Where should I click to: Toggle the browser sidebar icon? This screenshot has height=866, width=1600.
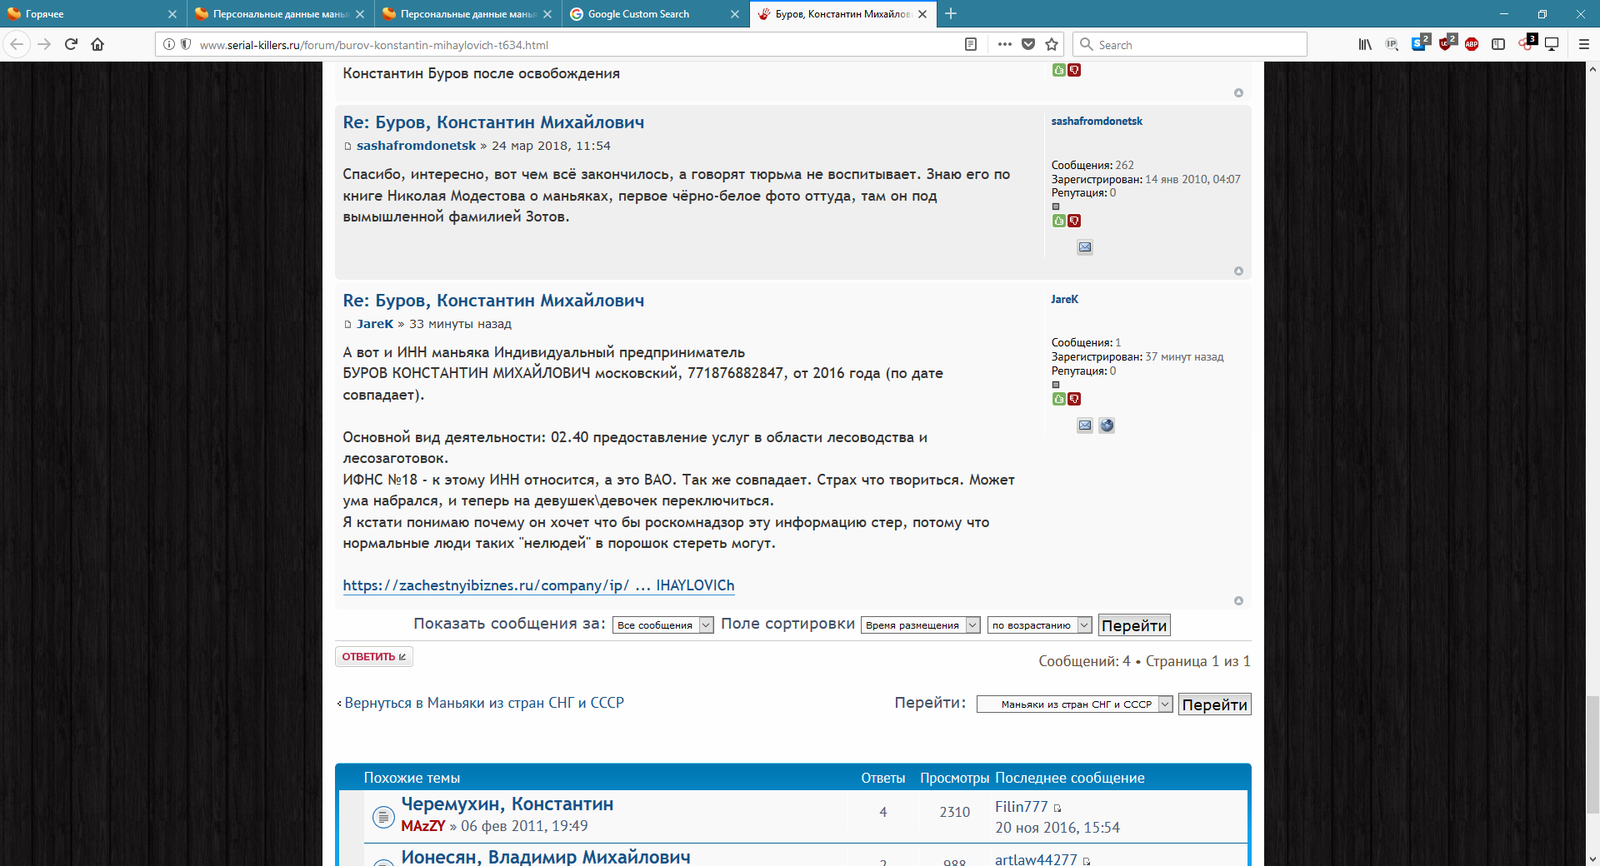point(1498,44)
